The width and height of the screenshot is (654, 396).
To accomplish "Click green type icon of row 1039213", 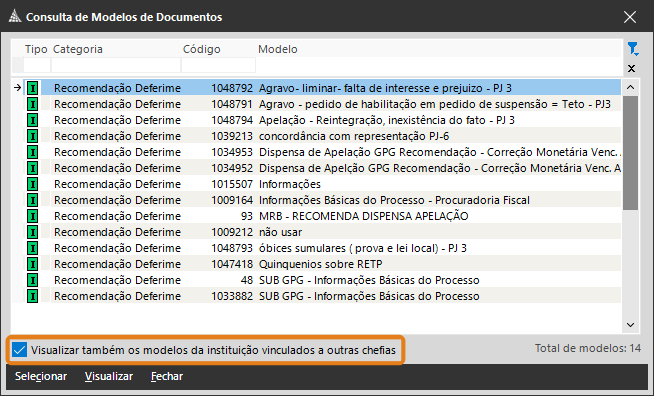I will point(33,136).
